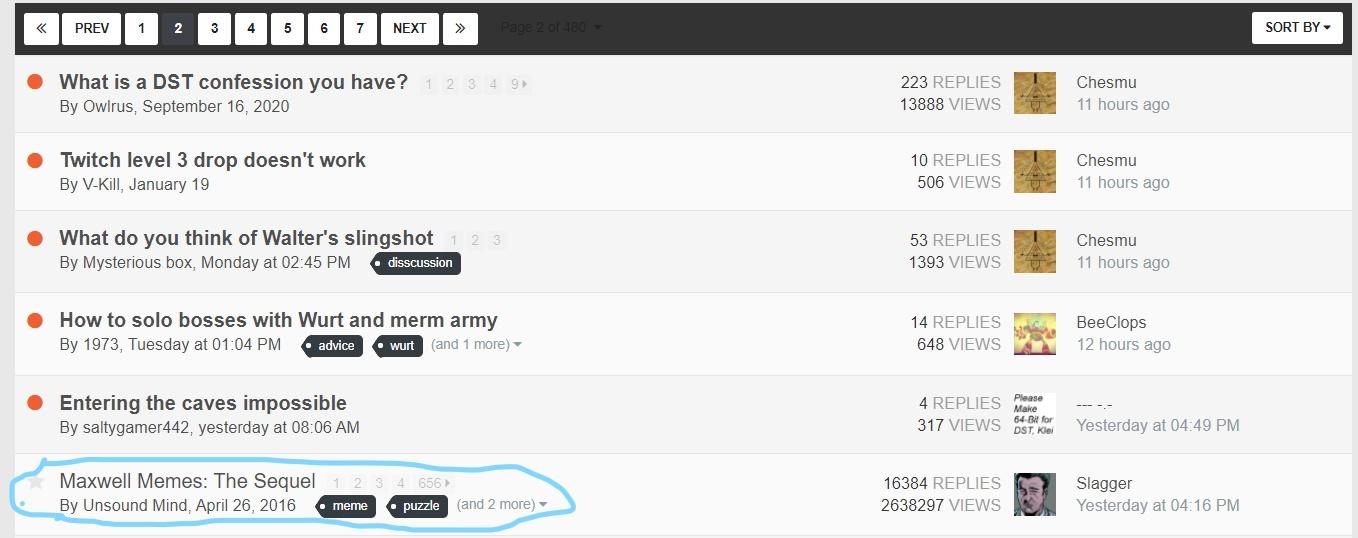This screenshot has height=538, width=1358.
Task: Open author Mysterious box profile link
Action: pos(138,262)
